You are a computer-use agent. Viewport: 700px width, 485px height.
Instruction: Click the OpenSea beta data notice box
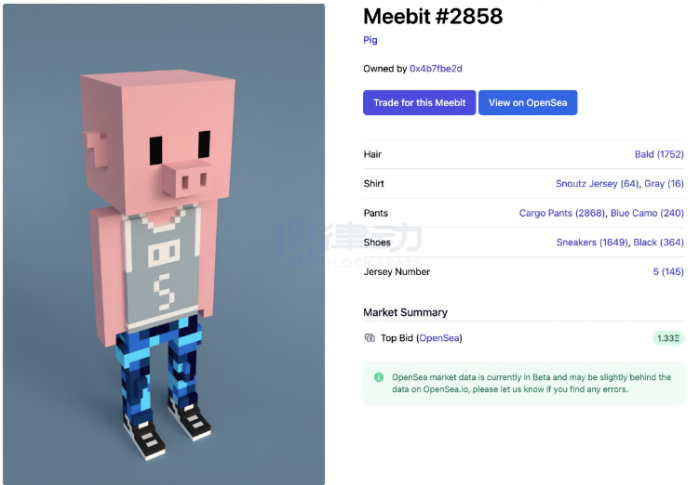524,383
